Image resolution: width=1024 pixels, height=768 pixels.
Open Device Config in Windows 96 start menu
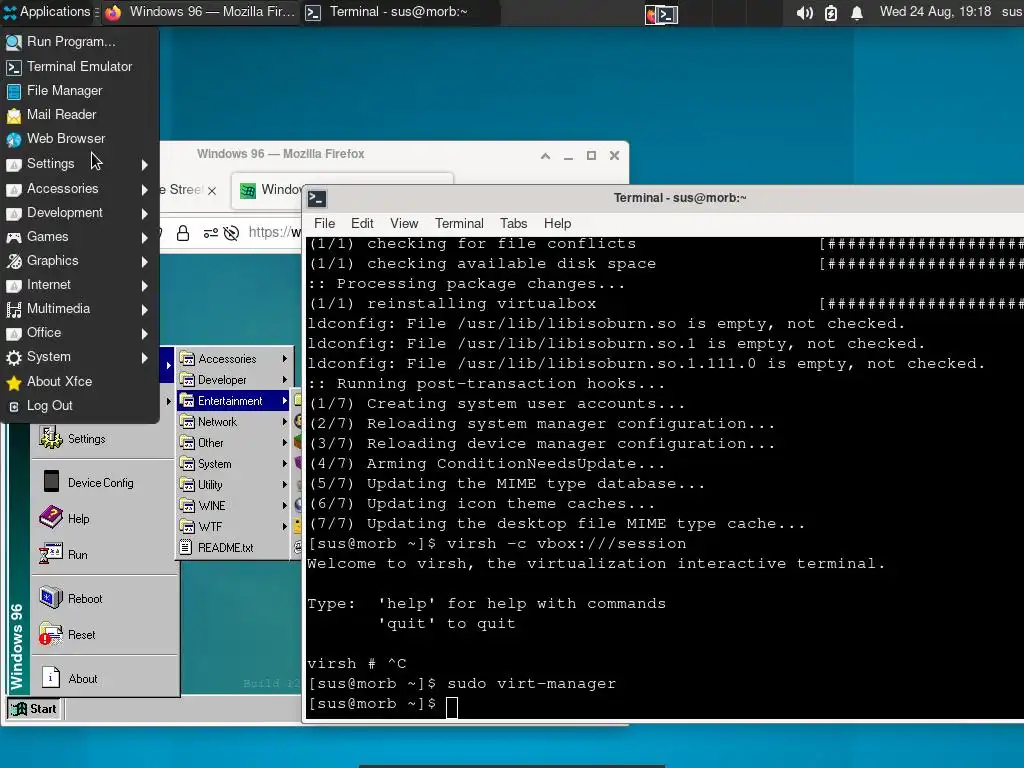(x=104, y=483)
